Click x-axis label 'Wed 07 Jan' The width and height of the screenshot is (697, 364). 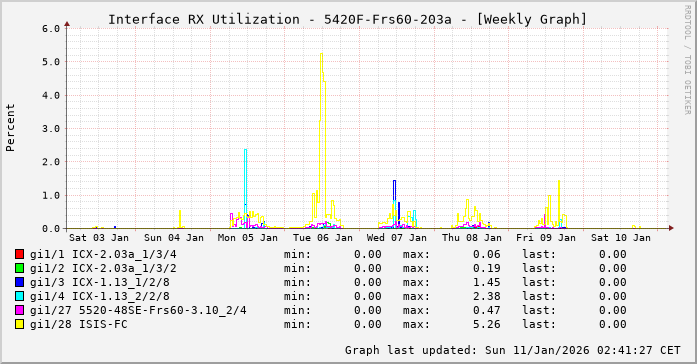(397, 238)
